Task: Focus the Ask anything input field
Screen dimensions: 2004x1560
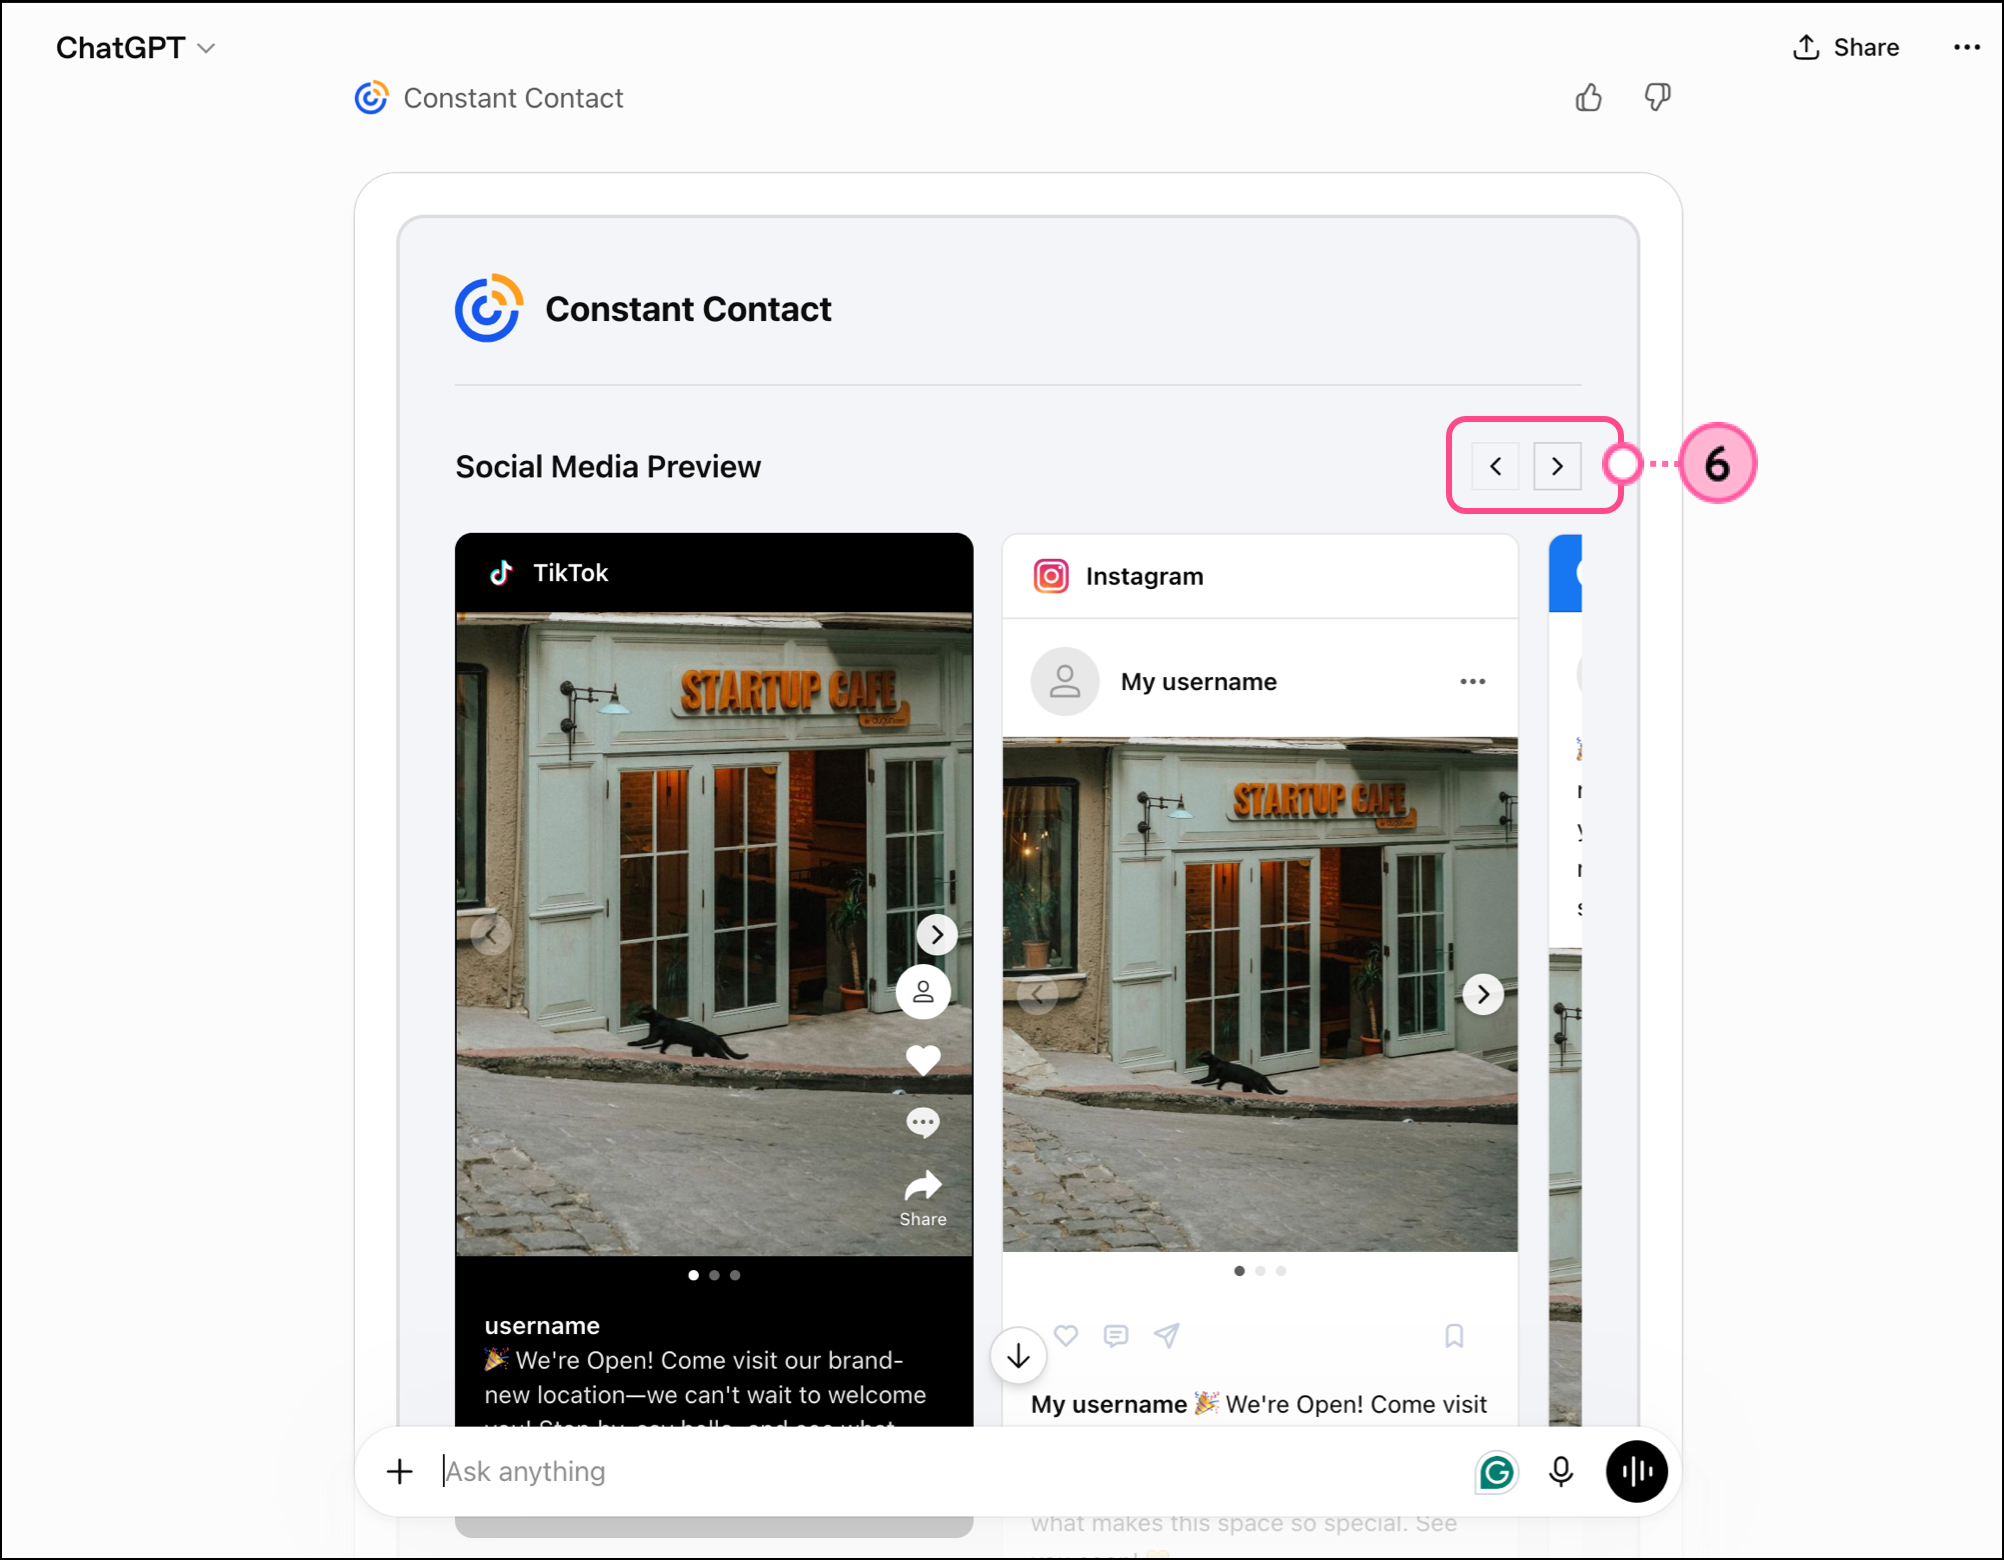Action: point(950,1471)
